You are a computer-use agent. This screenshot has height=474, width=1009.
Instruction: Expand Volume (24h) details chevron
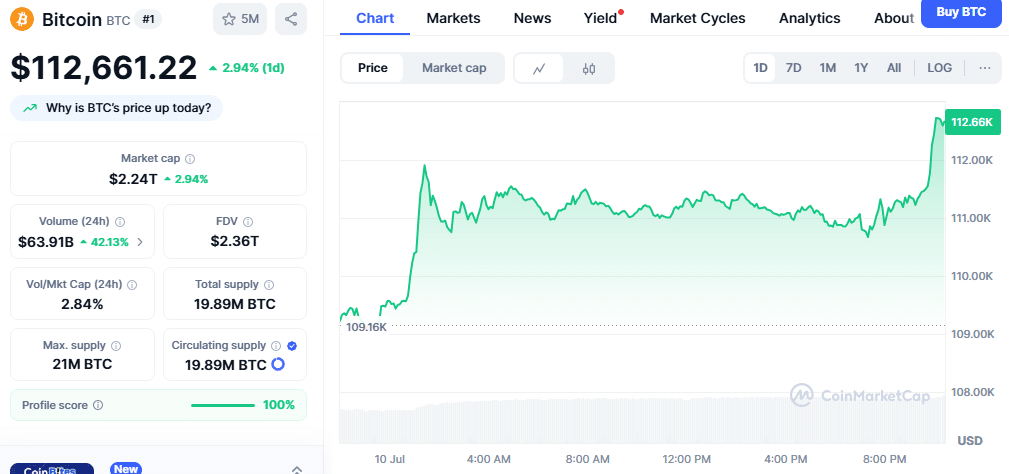coord(140,241)
